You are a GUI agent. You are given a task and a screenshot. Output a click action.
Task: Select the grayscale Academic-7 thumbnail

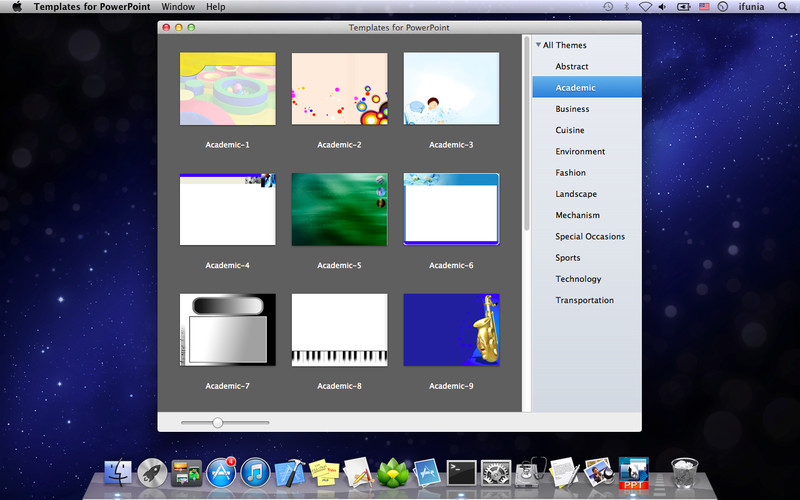(x=228, y=330)
